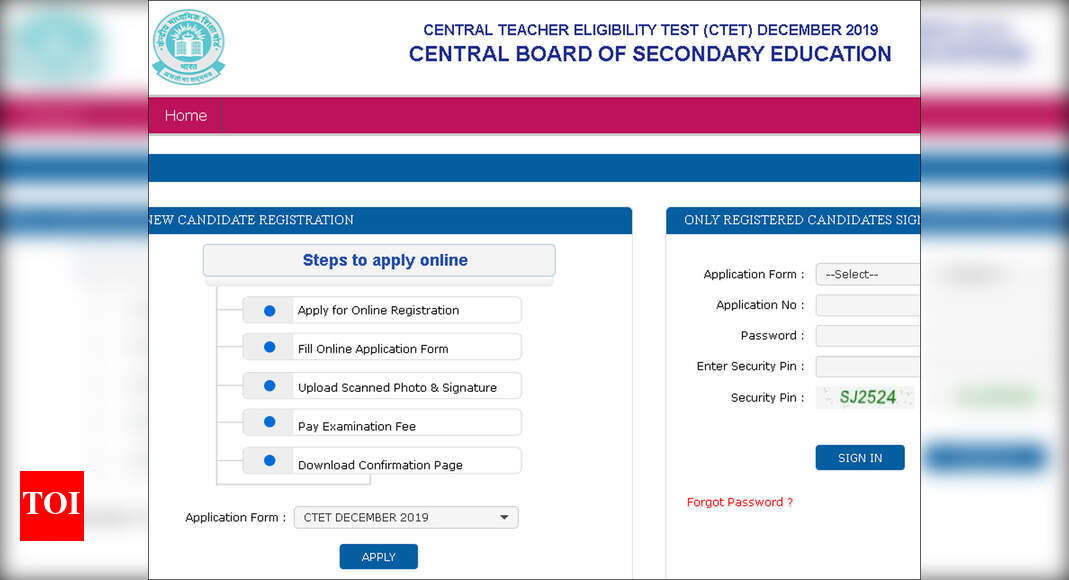Click the security pin captcha image SJ2524
Screen dimensions: 1069x580
pyautogui.click(x=865, y=397)
